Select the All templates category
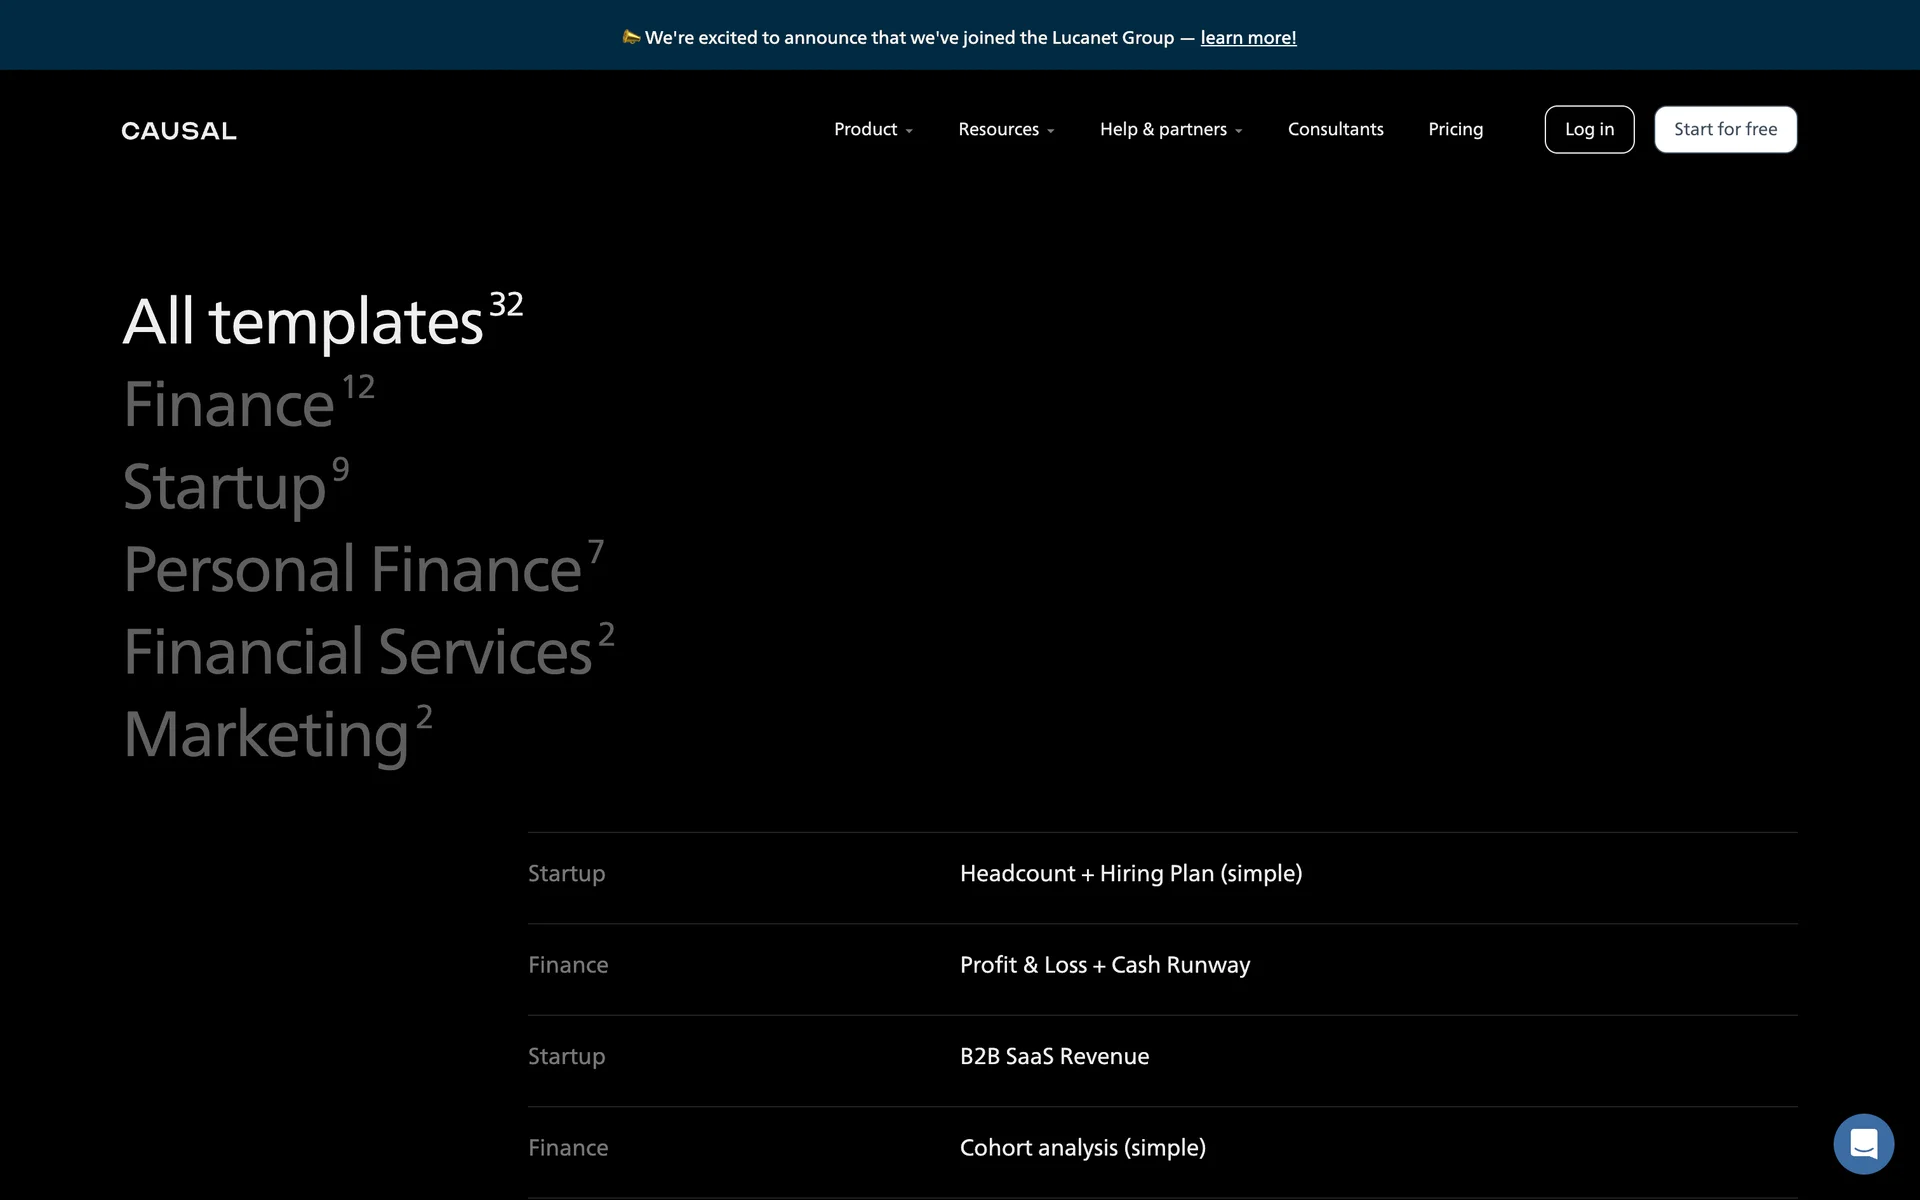Viewport: 1920px width, 1200px height. (303, 322)
